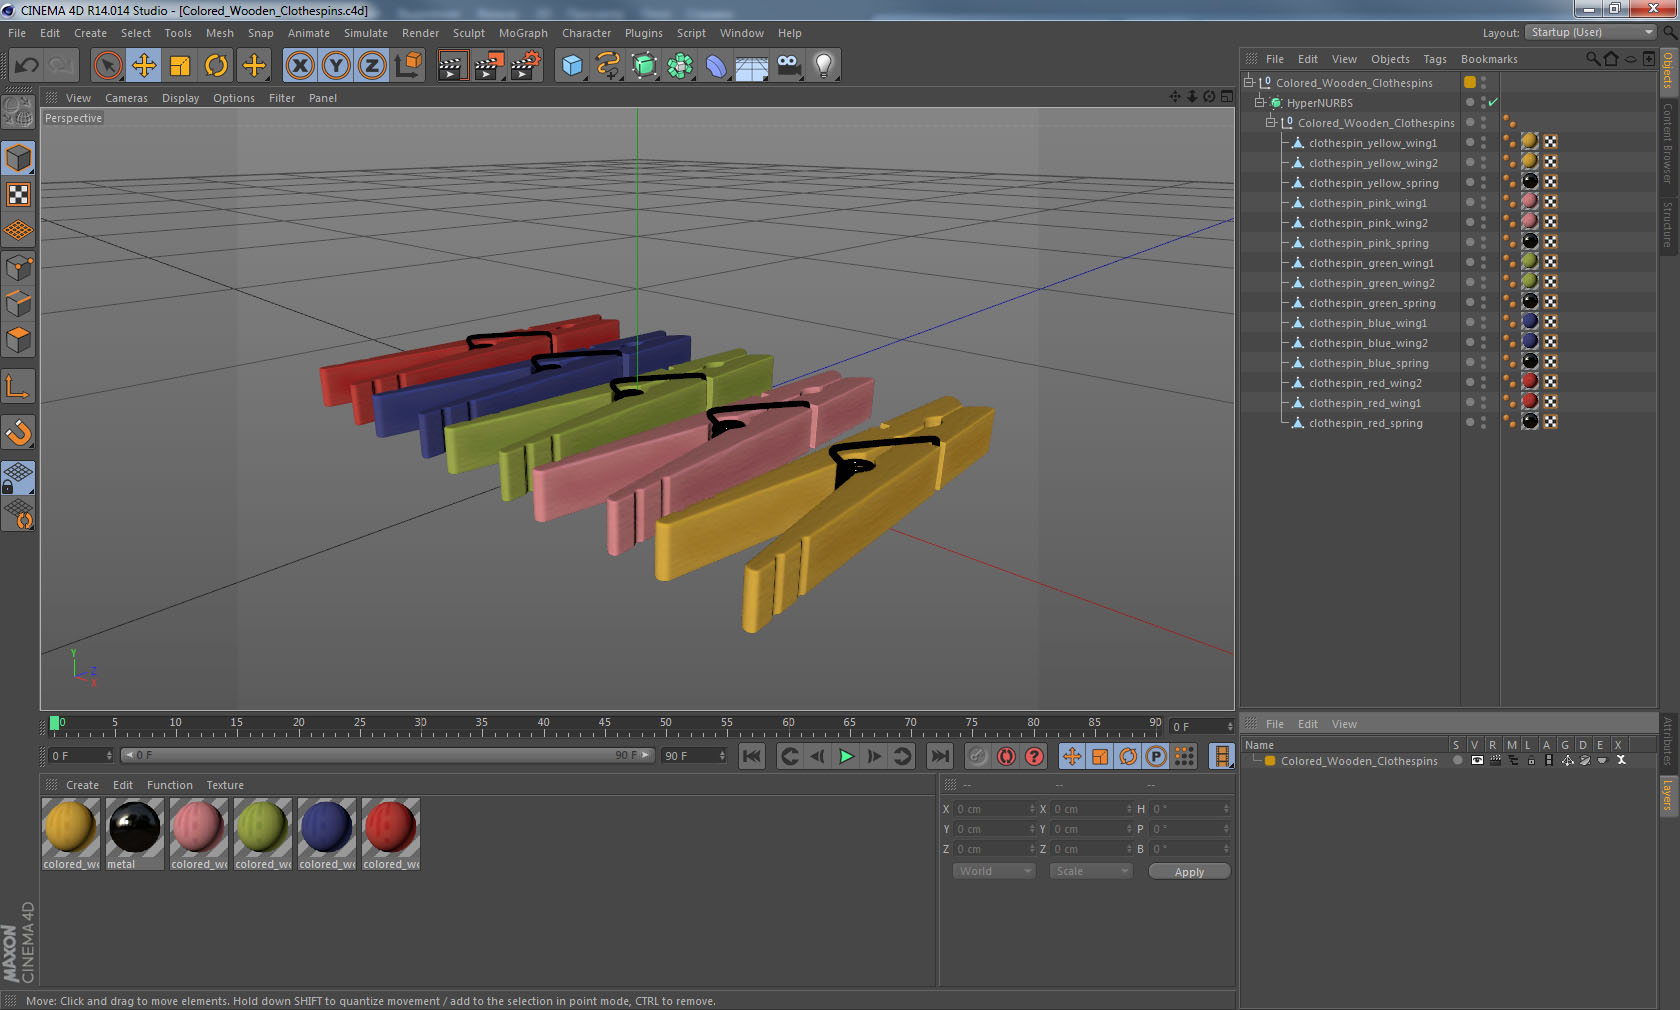Screen dimensions: 1680x1010
Task: Go to start of animation
Action: click(x=752, y=756)
